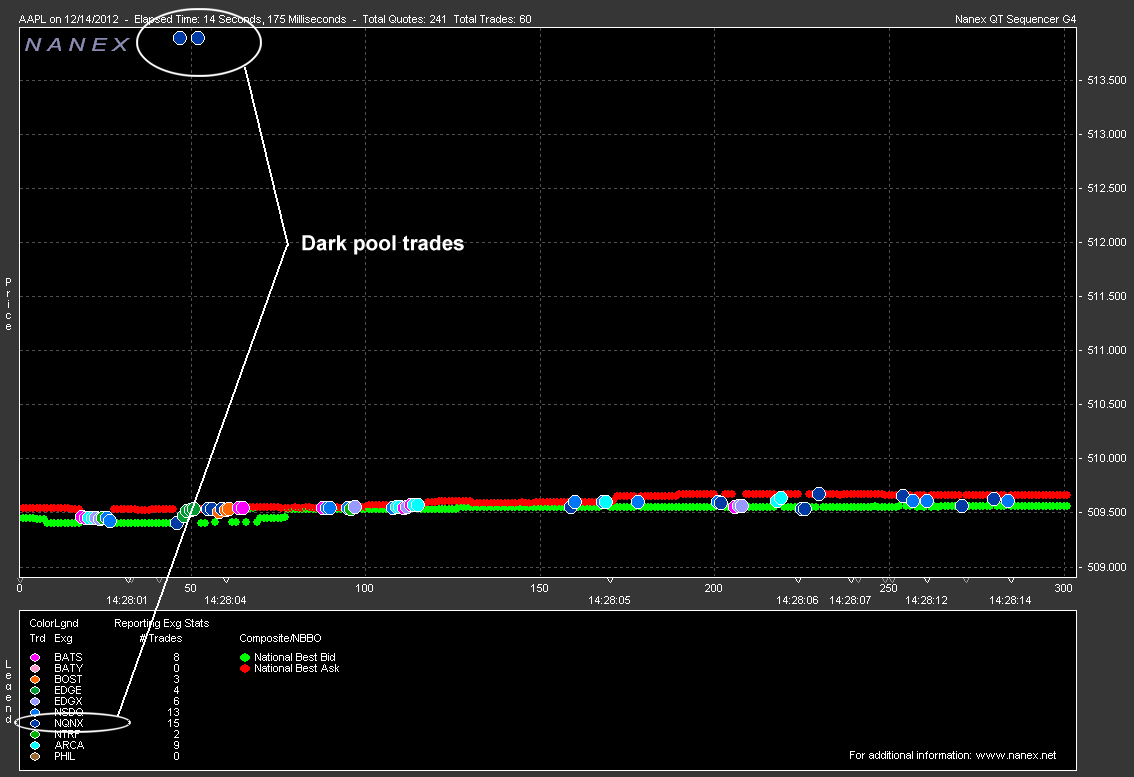Select the 509.500 price axis label
The image size is (1134, 777).
[1107, 512]
